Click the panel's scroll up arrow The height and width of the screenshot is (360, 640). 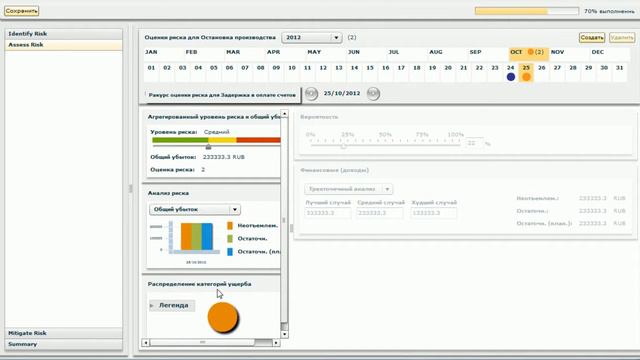click(x=284, y=113)
